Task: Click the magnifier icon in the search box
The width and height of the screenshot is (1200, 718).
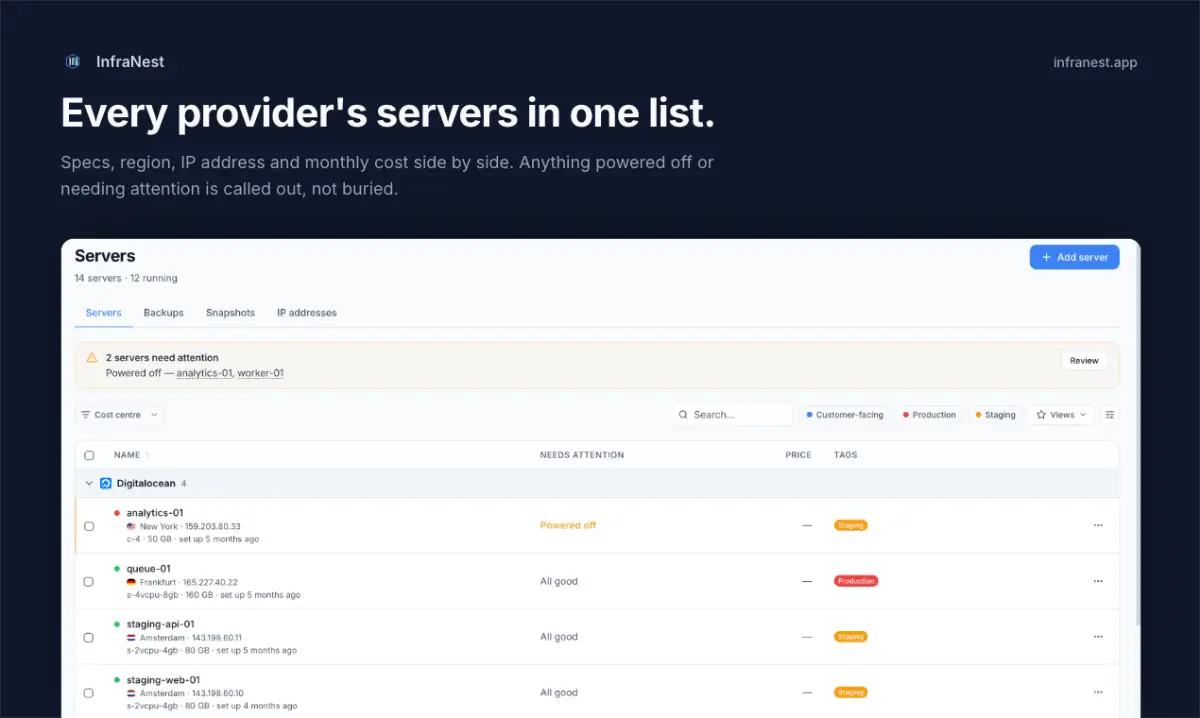Action: pyautogui.click(x=683, y=415)
